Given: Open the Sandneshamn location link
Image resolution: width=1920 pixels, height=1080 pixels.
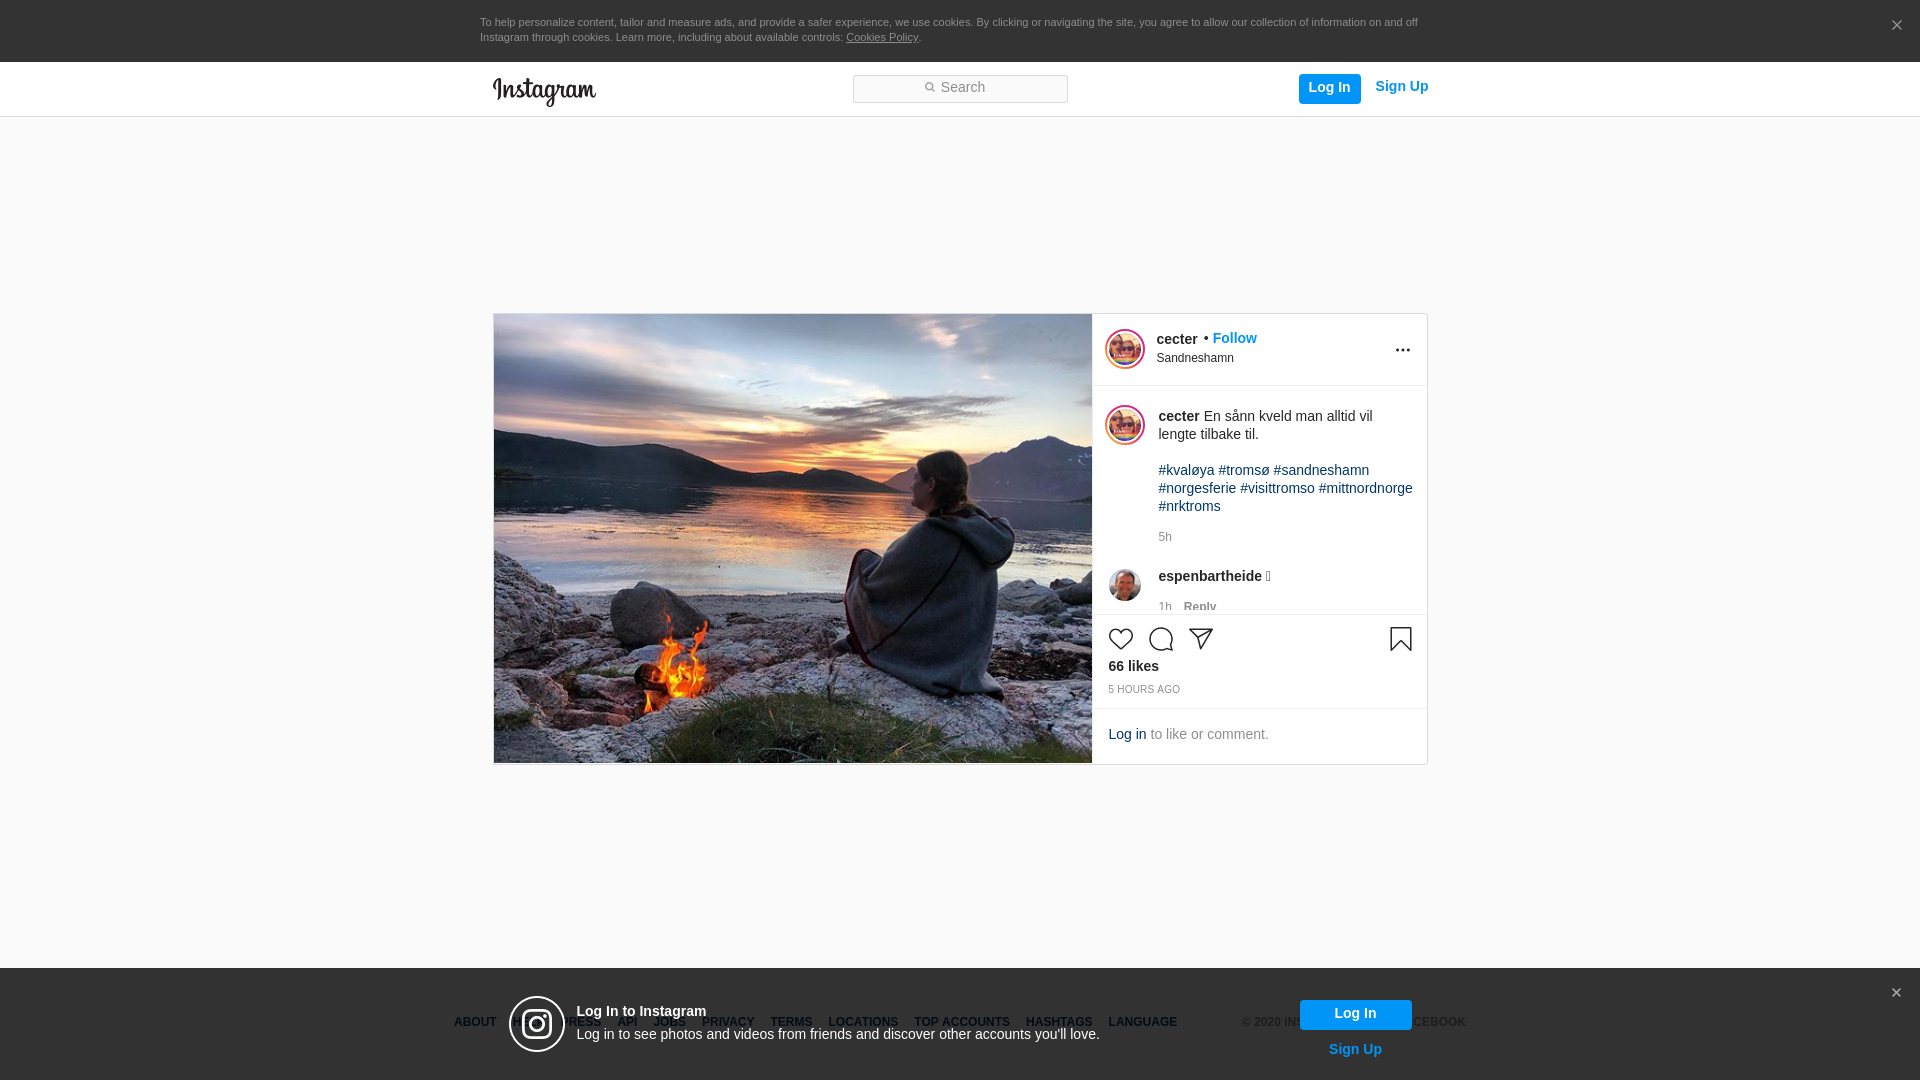Looking at the screenshot, I should [x=1194, y=358].
